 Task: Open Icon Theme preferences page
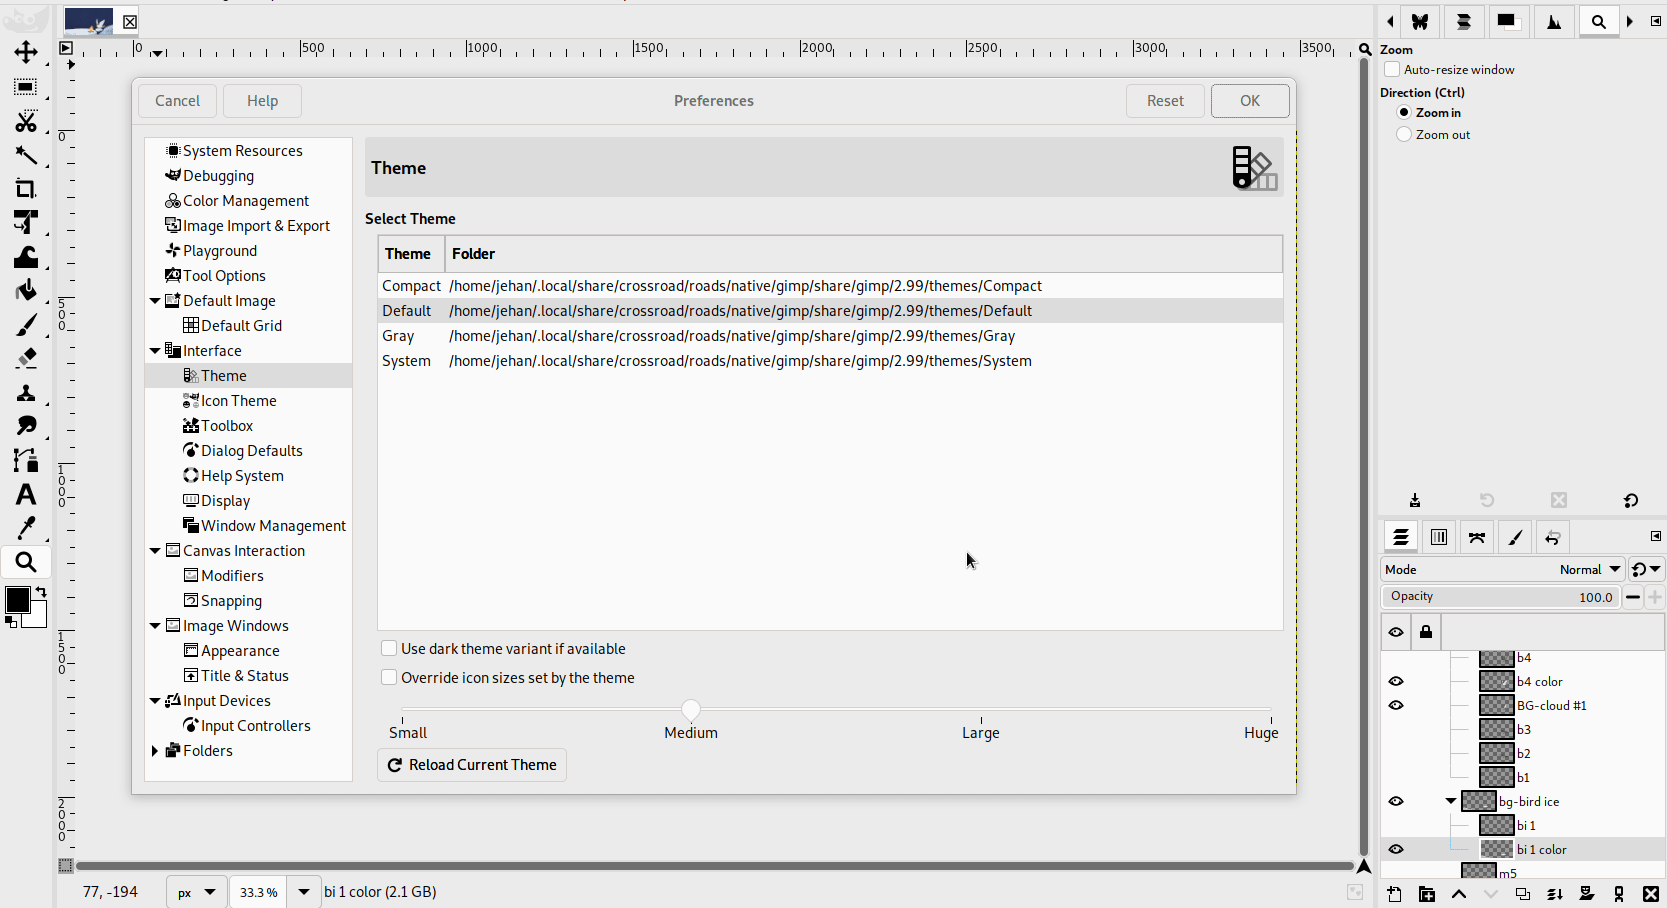point(239,400)
